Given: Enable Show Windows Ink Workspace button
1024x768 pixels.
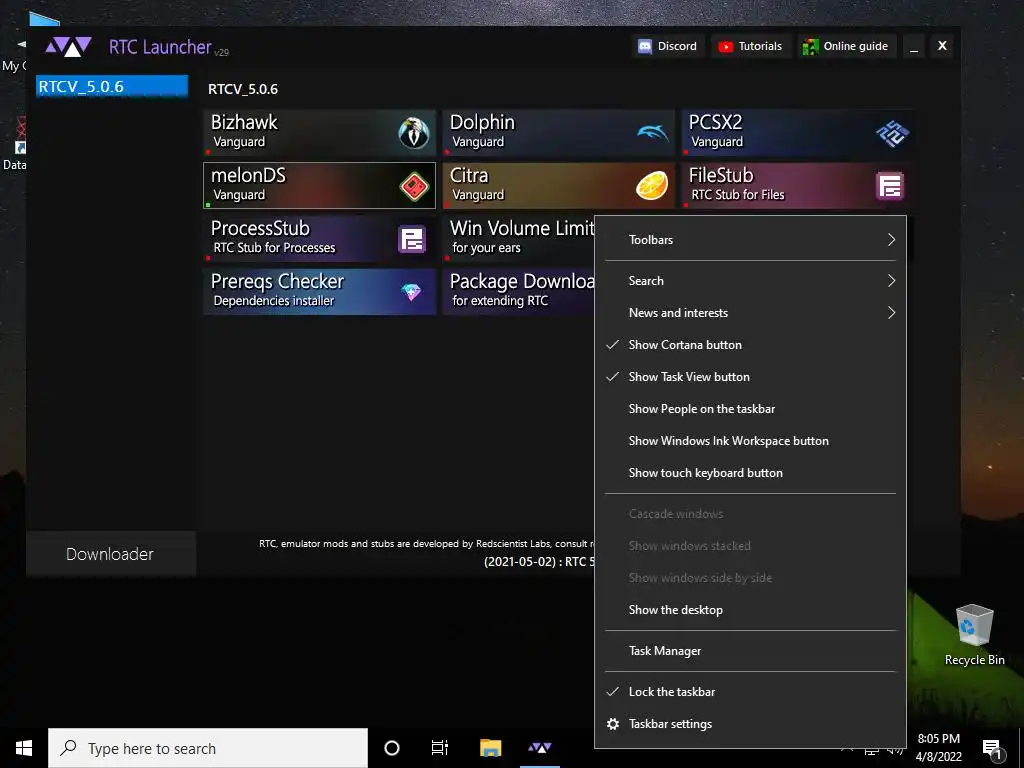Looking at the screenshot, I should point(750,441).
